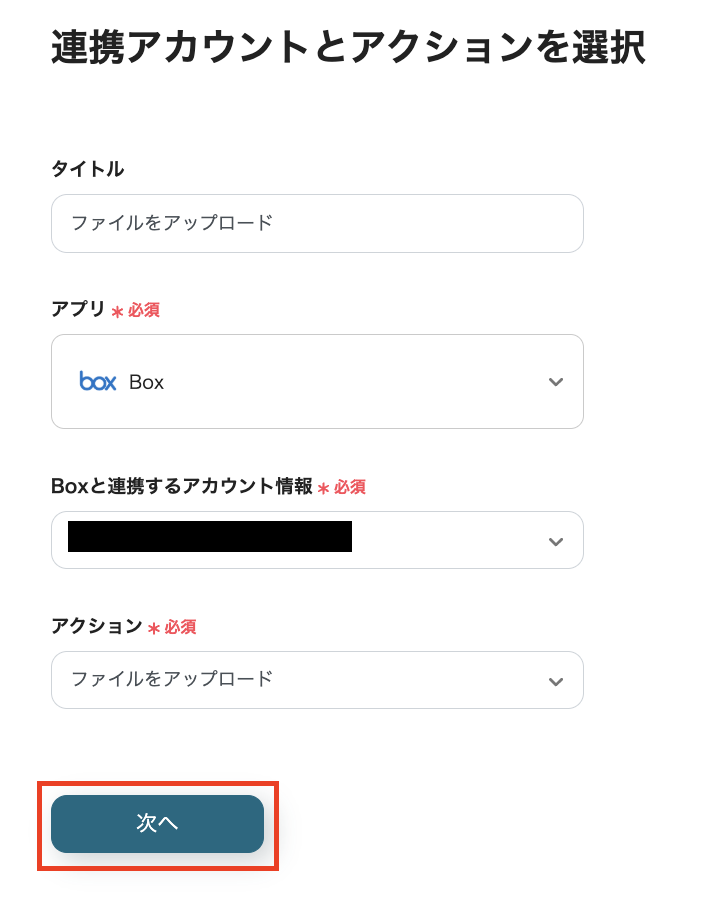724x910 pixels.
Task: Click the 必須 marker next to アプリ
Action: [143, 311]
